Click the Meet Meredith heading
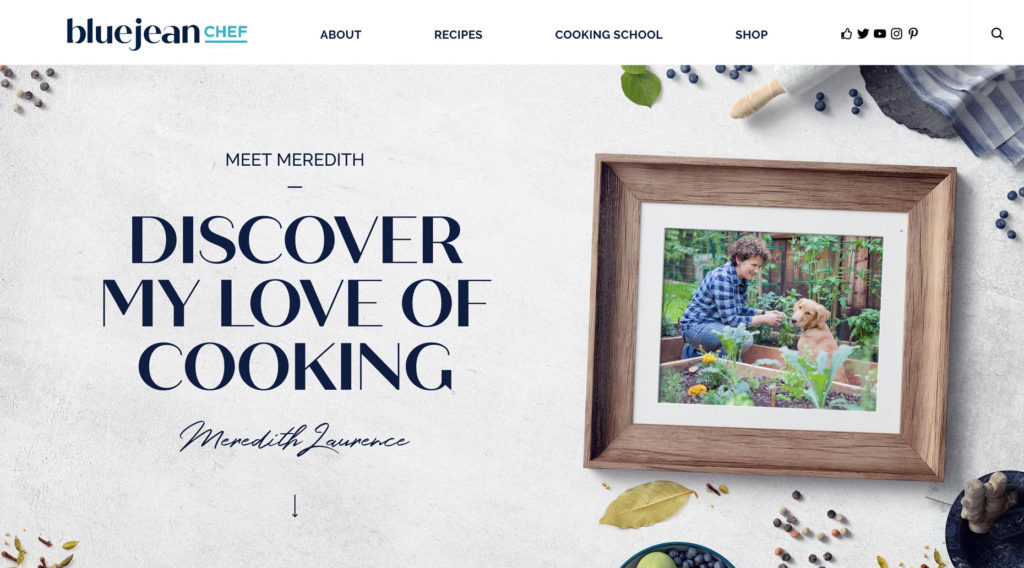The height and width of the screenshot is (568, 1024). click(295, 160)
